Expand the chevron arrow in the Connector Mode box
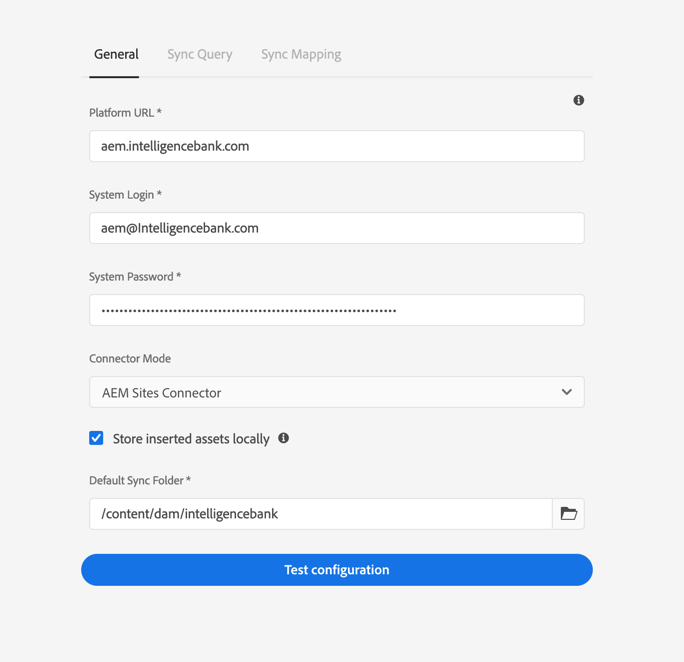Screen dimensions: 684x662 click(x=567, y=393)
